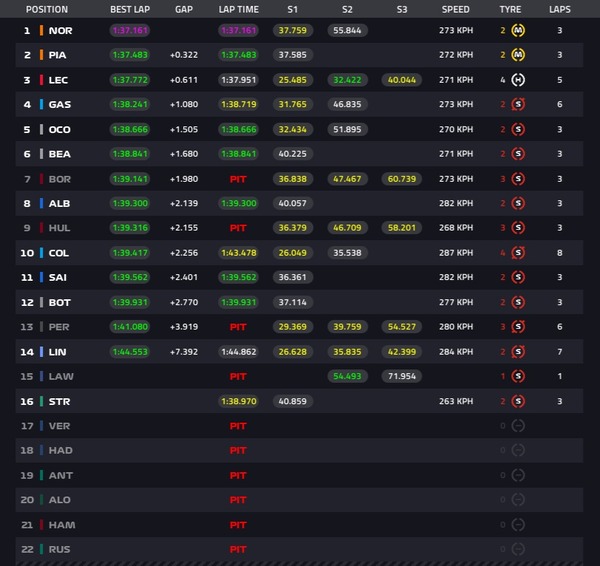
Task: Click the S3 column header
Action: (x=402, y=10)
